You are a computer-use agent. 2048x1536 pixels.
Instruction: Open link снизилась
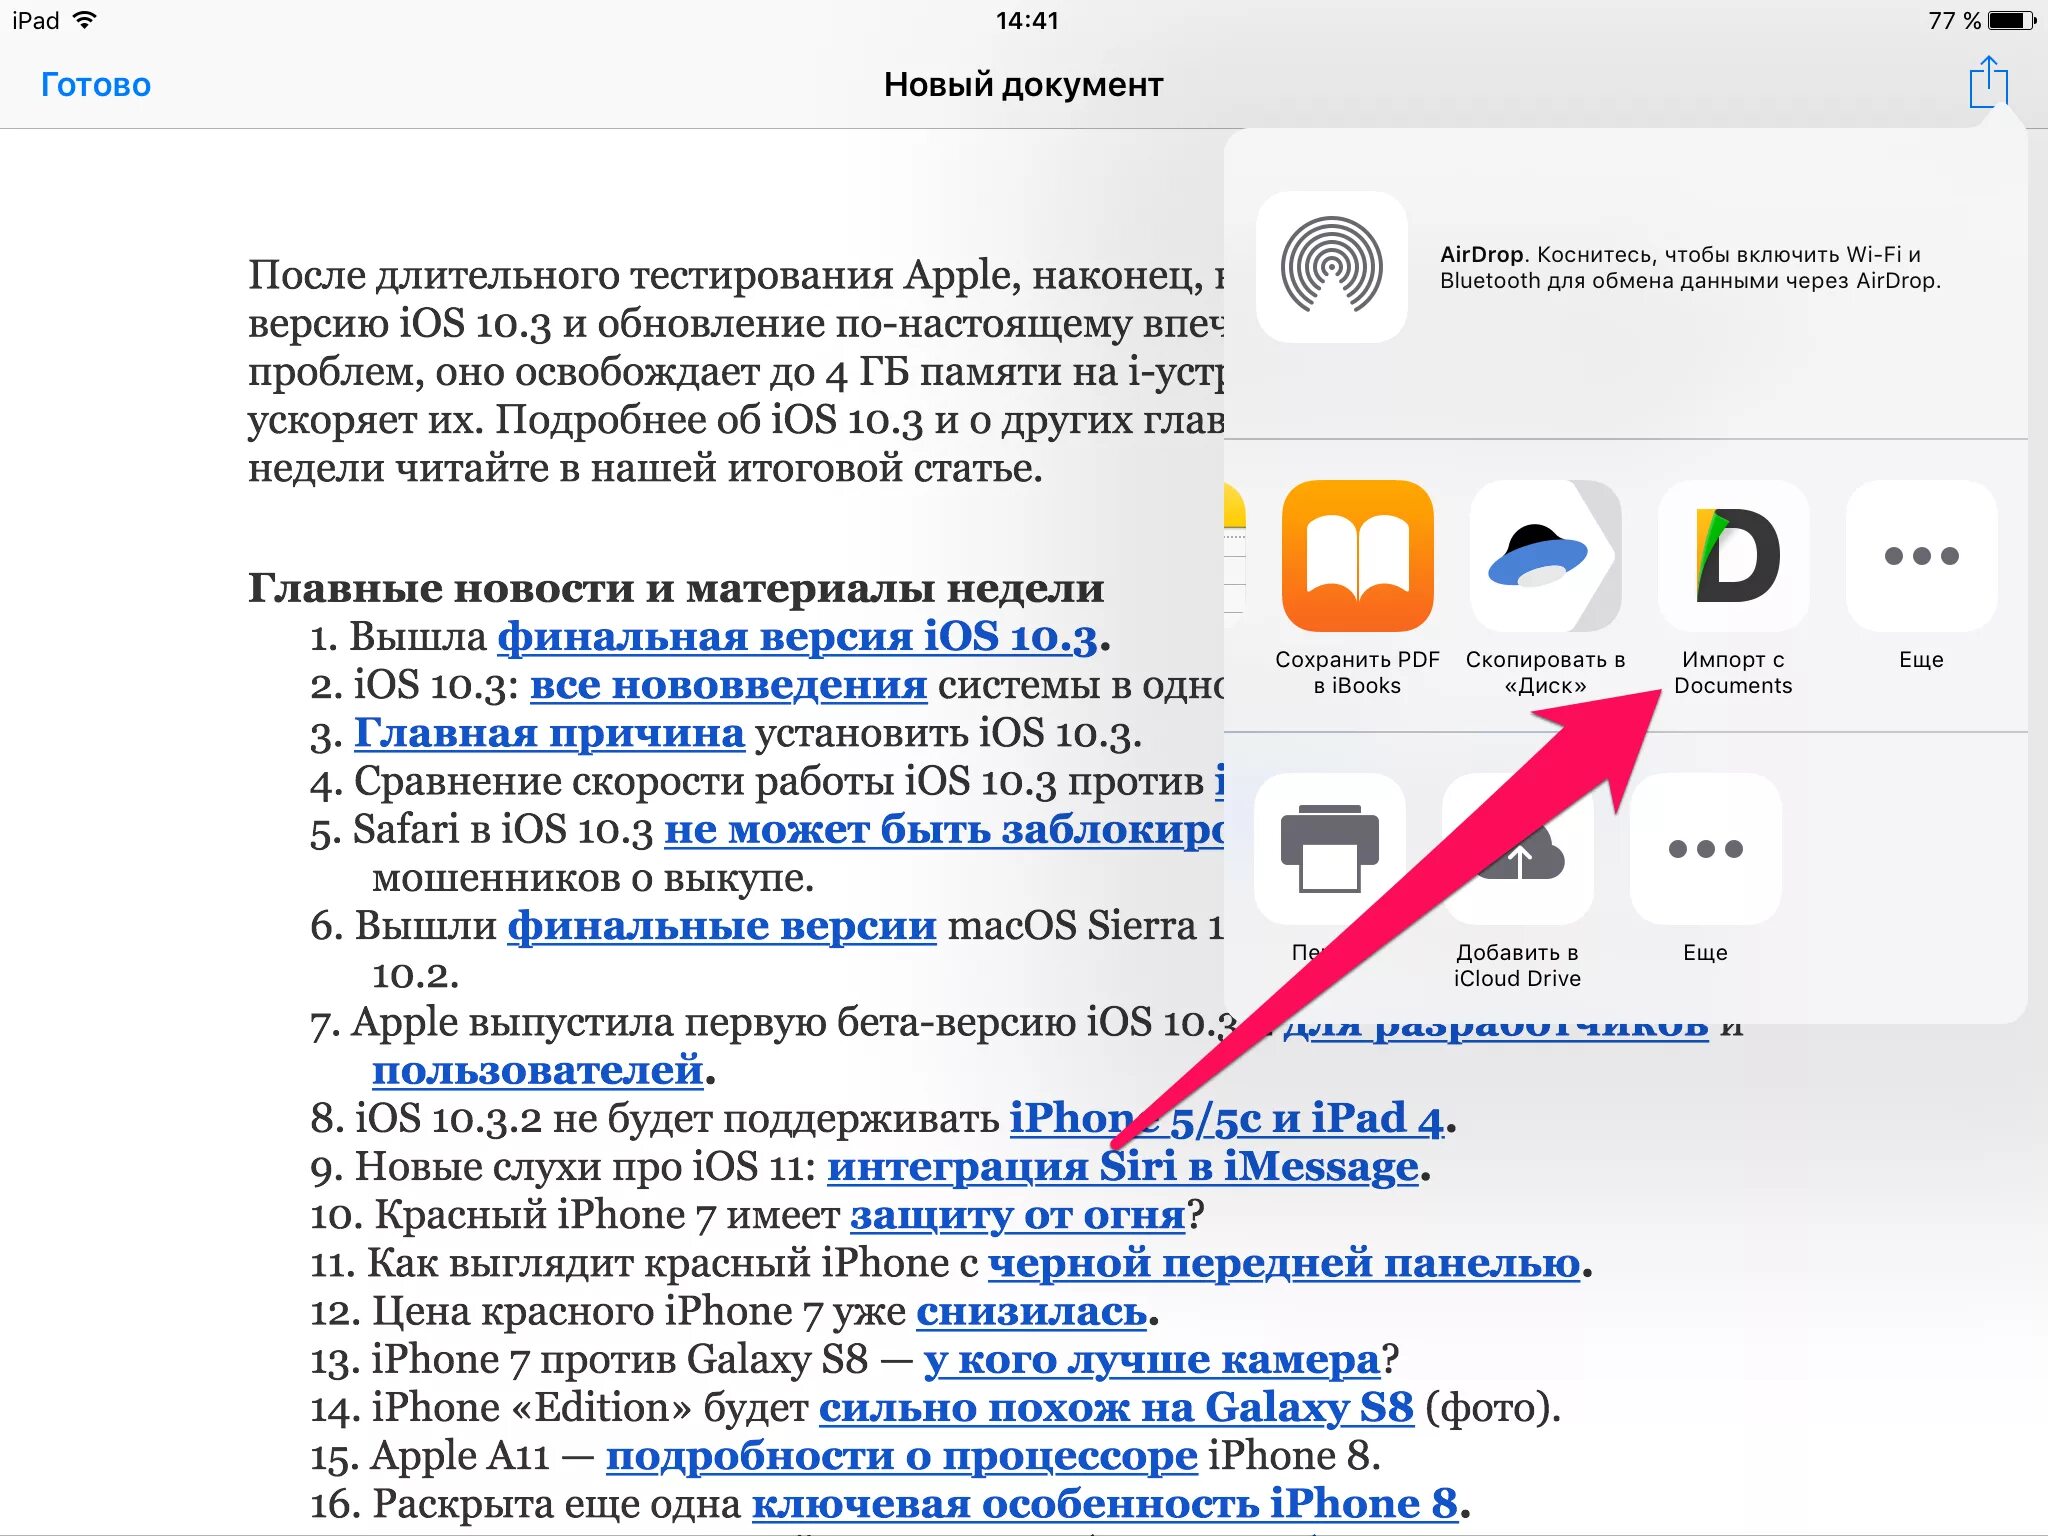pos(1031,1311)
